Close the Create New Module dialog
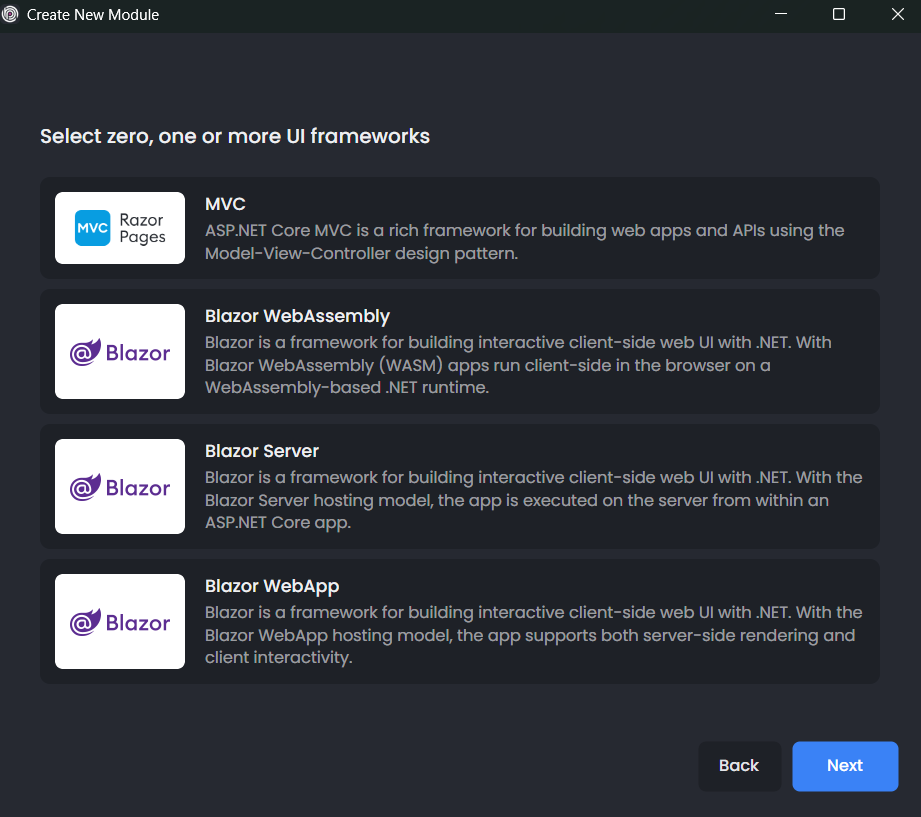The height and width of the screenshot is (817, 921). pos(897,15)
